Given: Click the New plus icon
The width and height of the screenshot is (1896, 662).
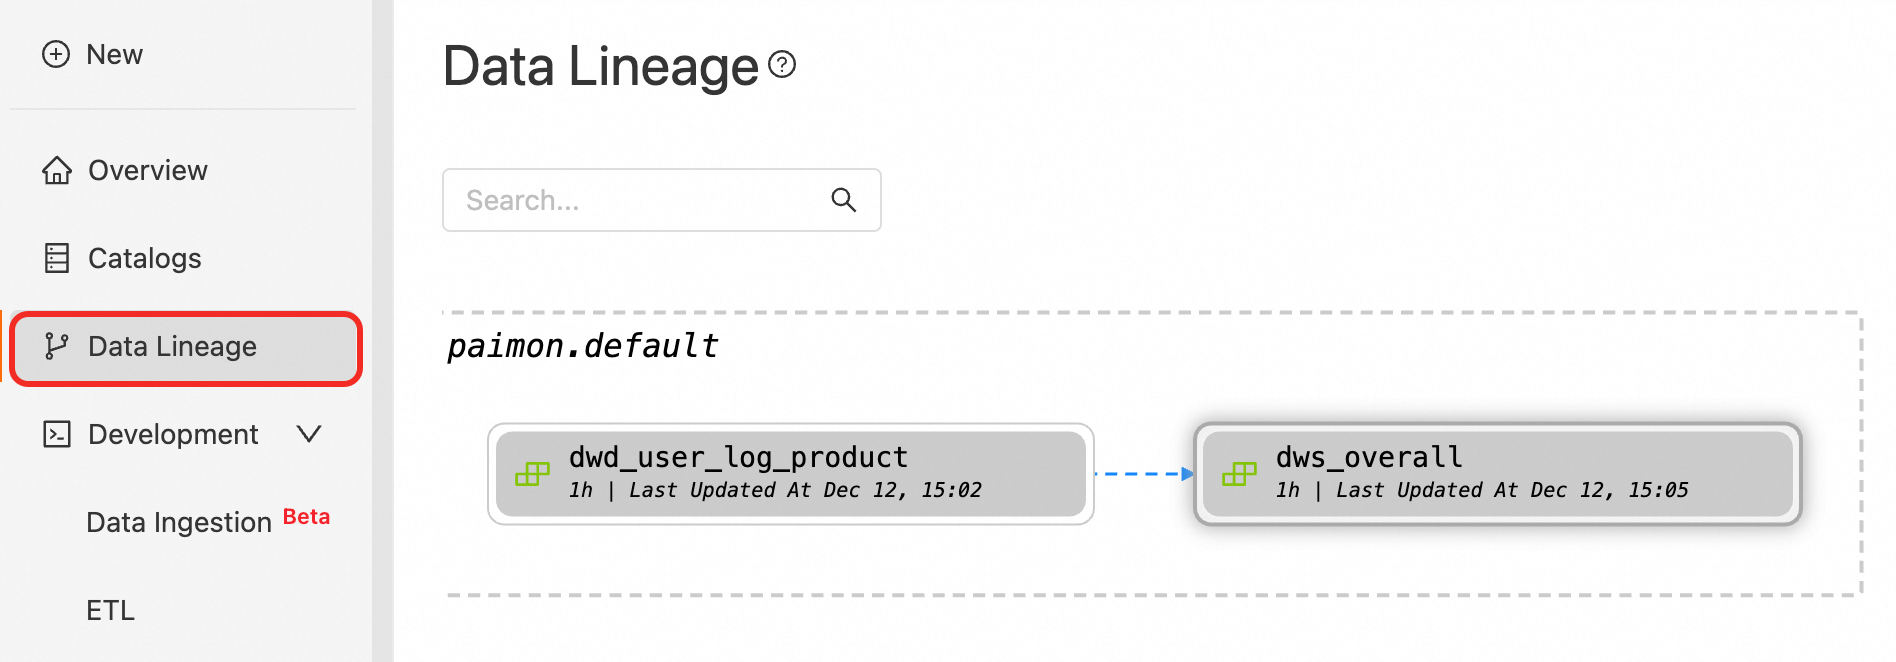Looking at the screenshot, I should [56, 54].
